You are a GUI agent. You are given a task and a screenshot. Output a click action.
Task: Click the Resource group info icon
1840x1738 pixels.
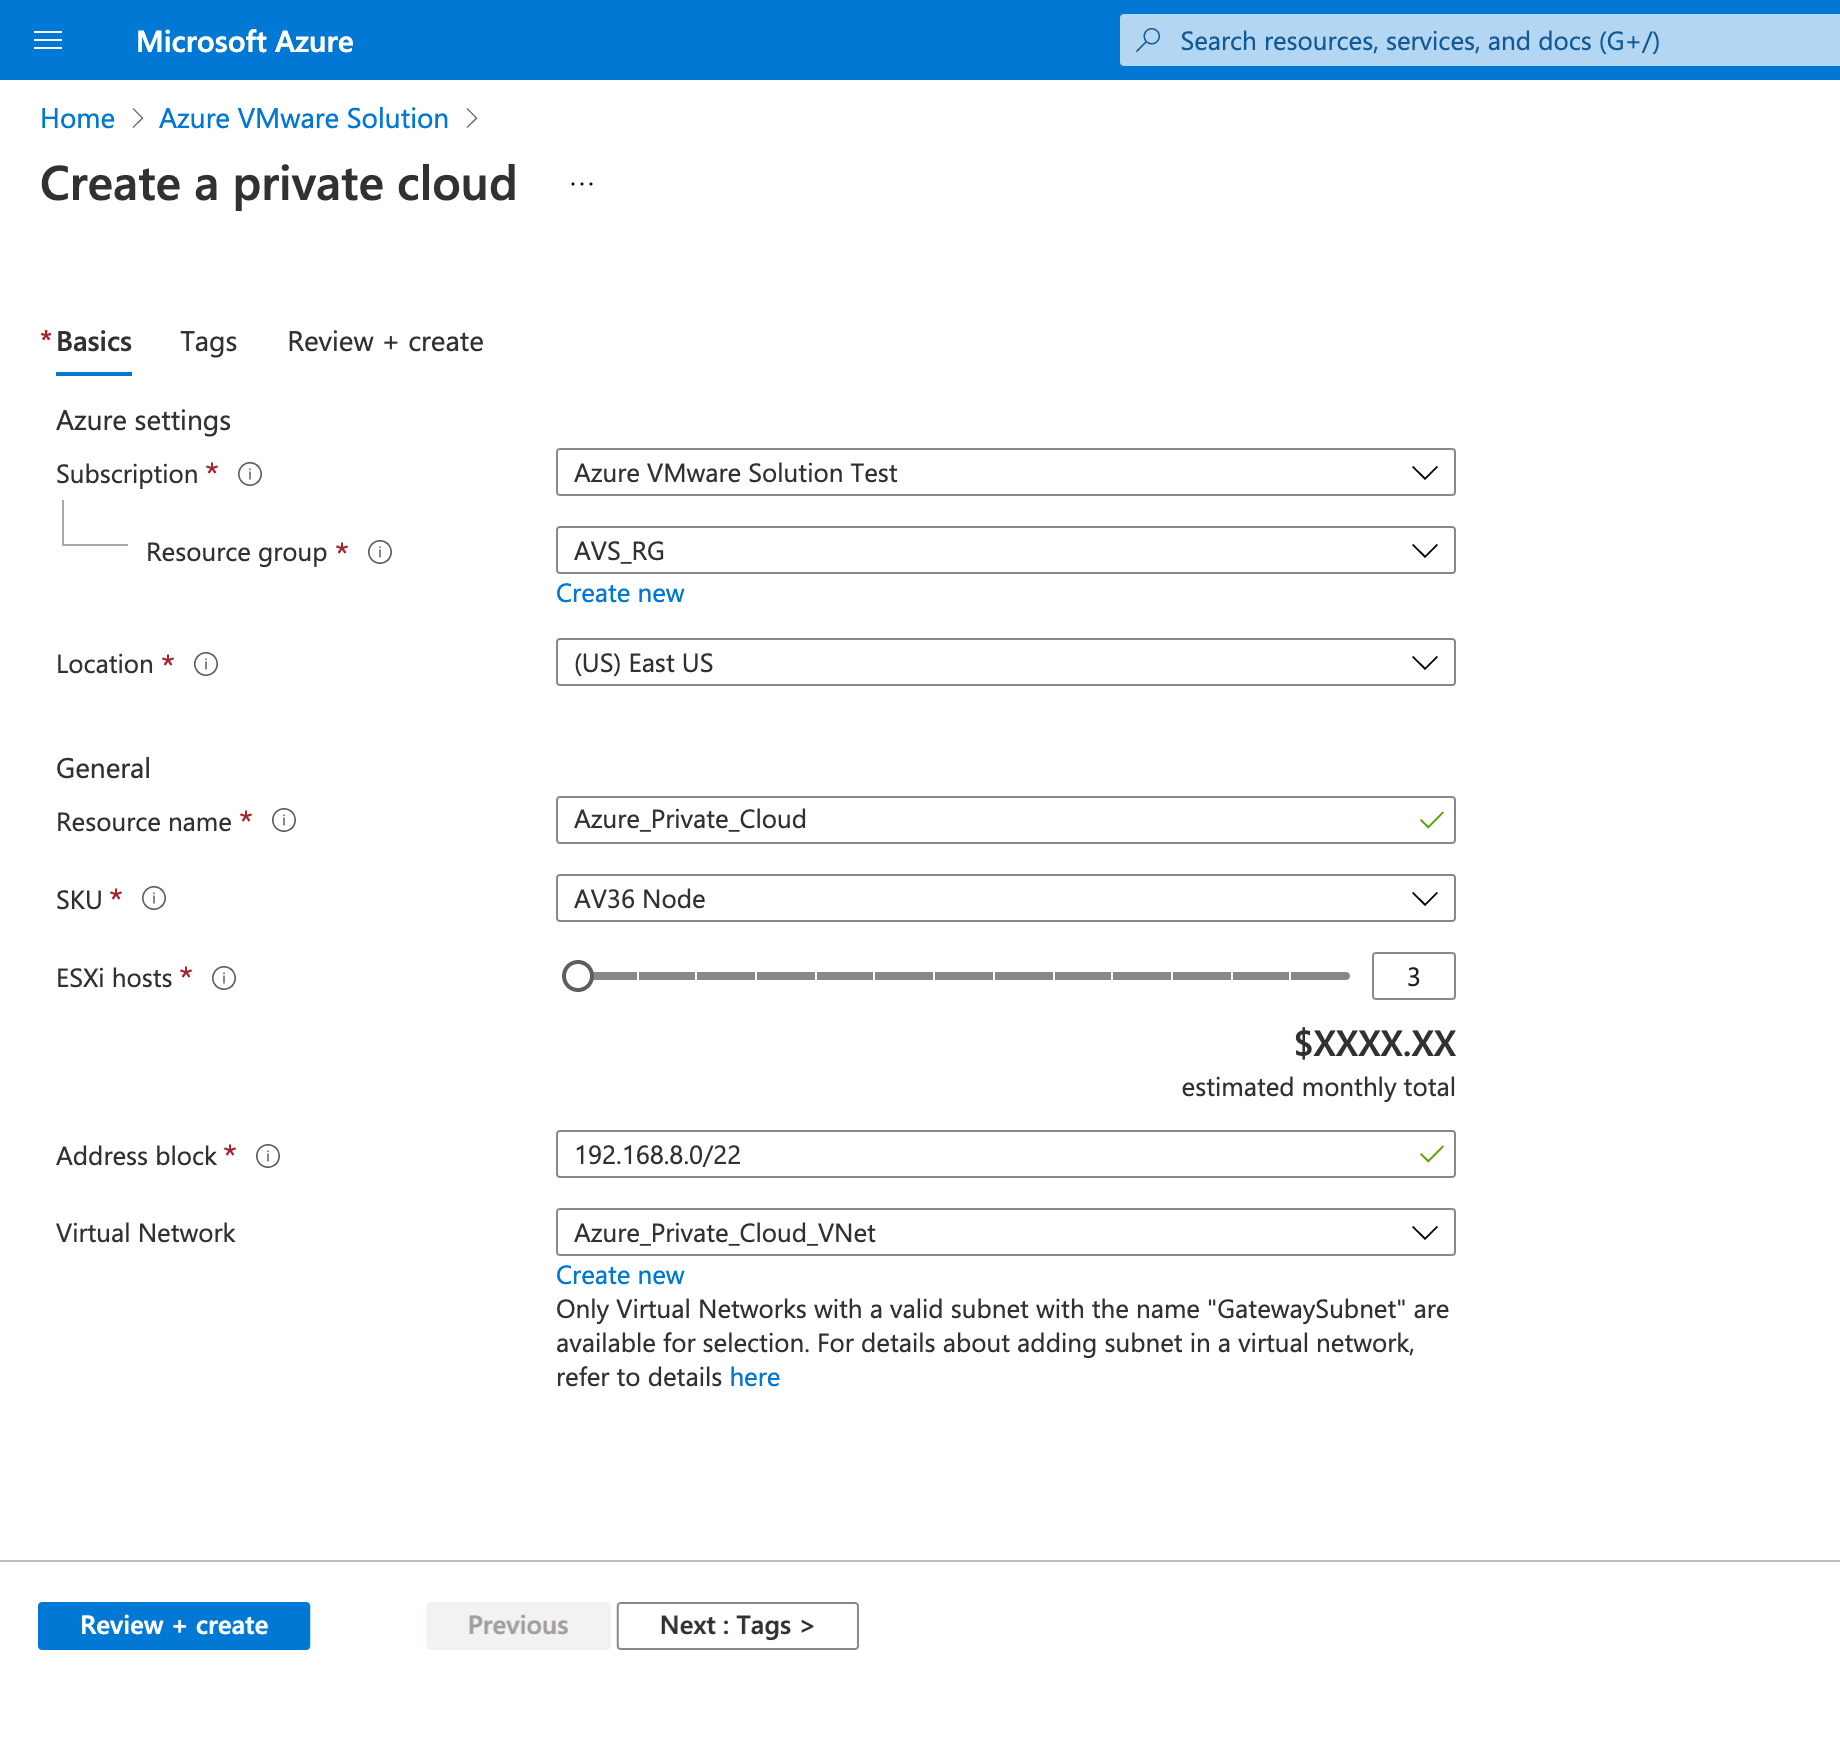click(x=380, y=552)
